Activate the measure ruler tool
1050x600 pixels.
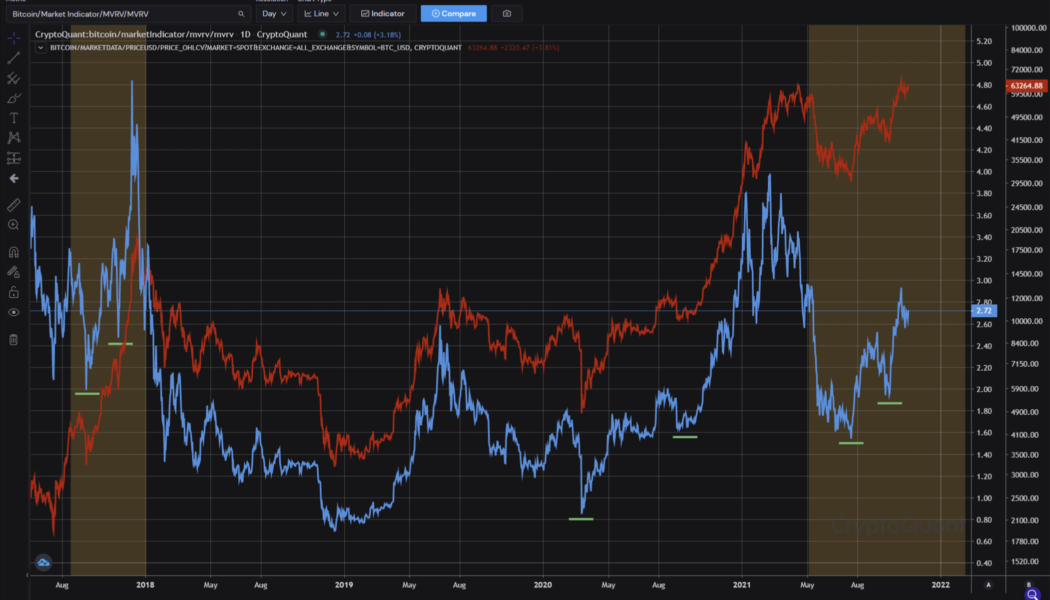13,204
